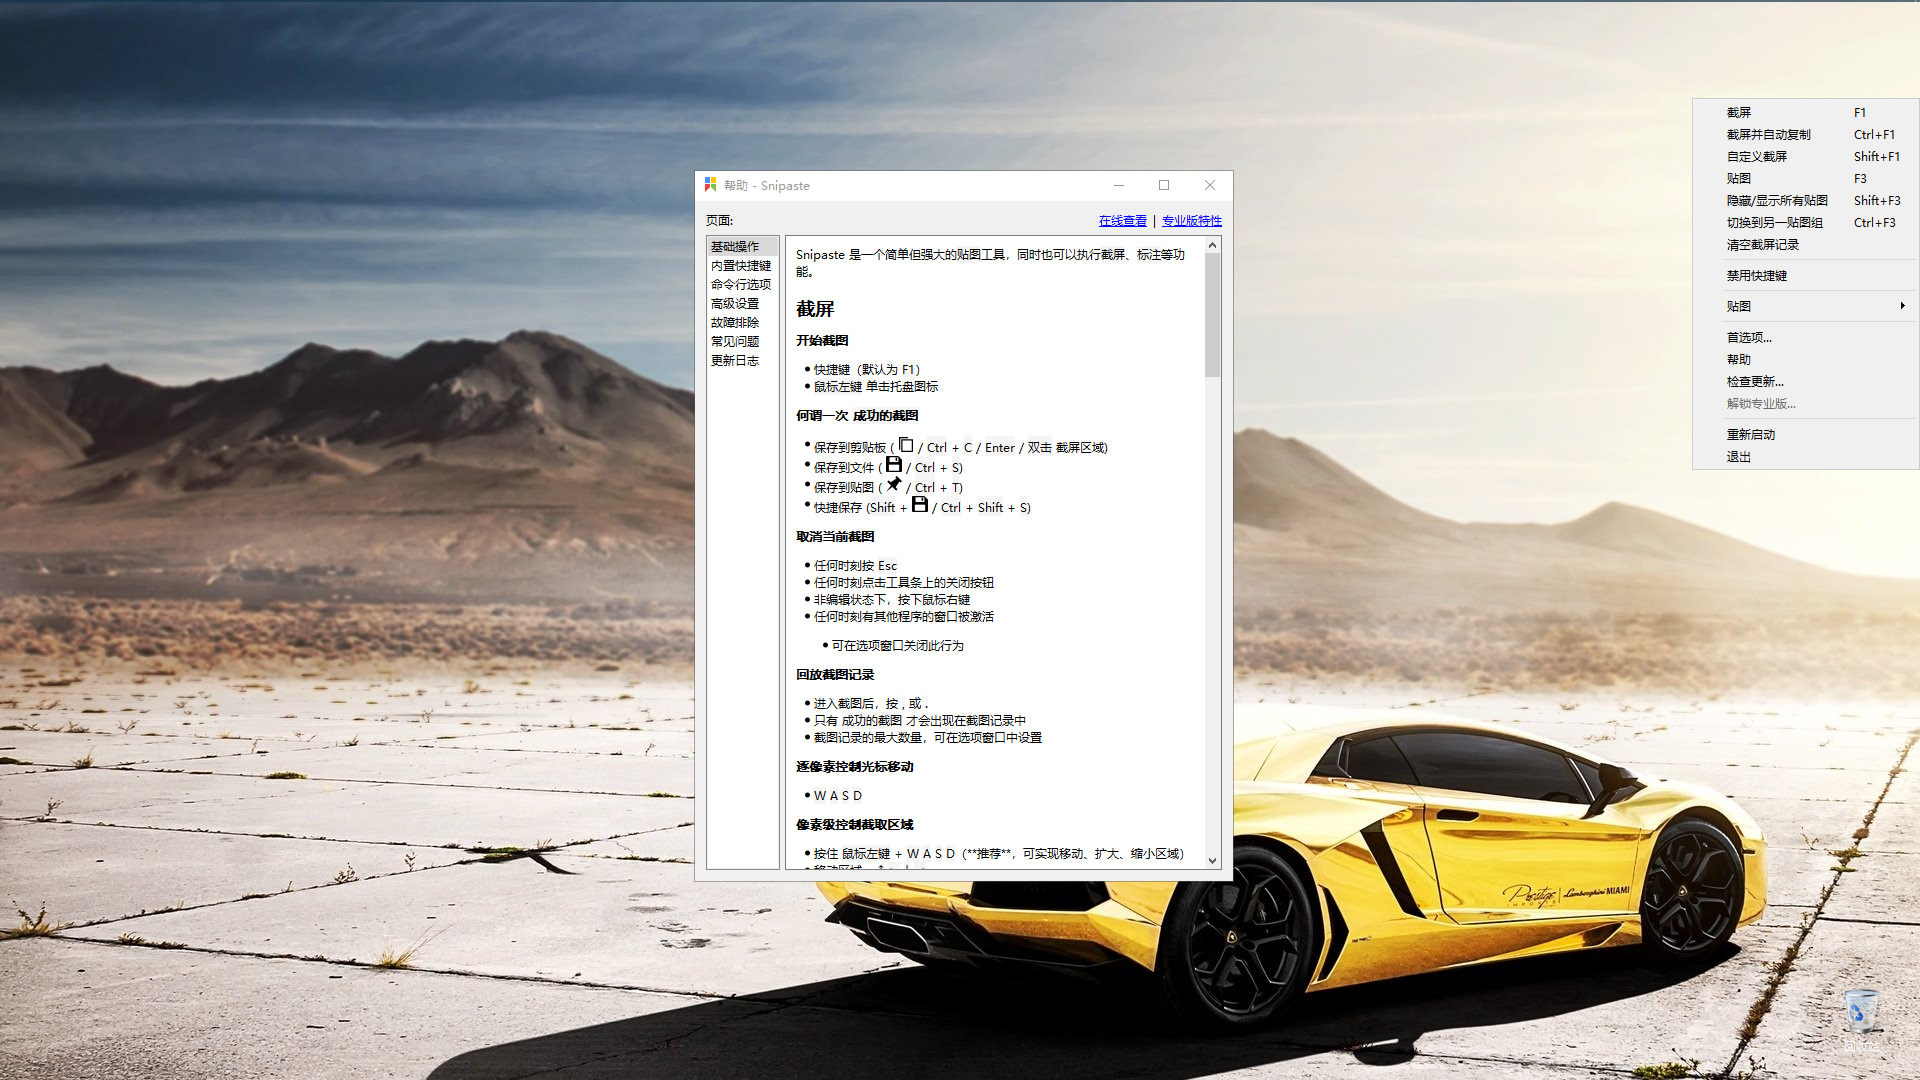Click the pin icon beside 保存到贴图
The height and width of the screenshot is (1080, 1920).
[894, 485]
